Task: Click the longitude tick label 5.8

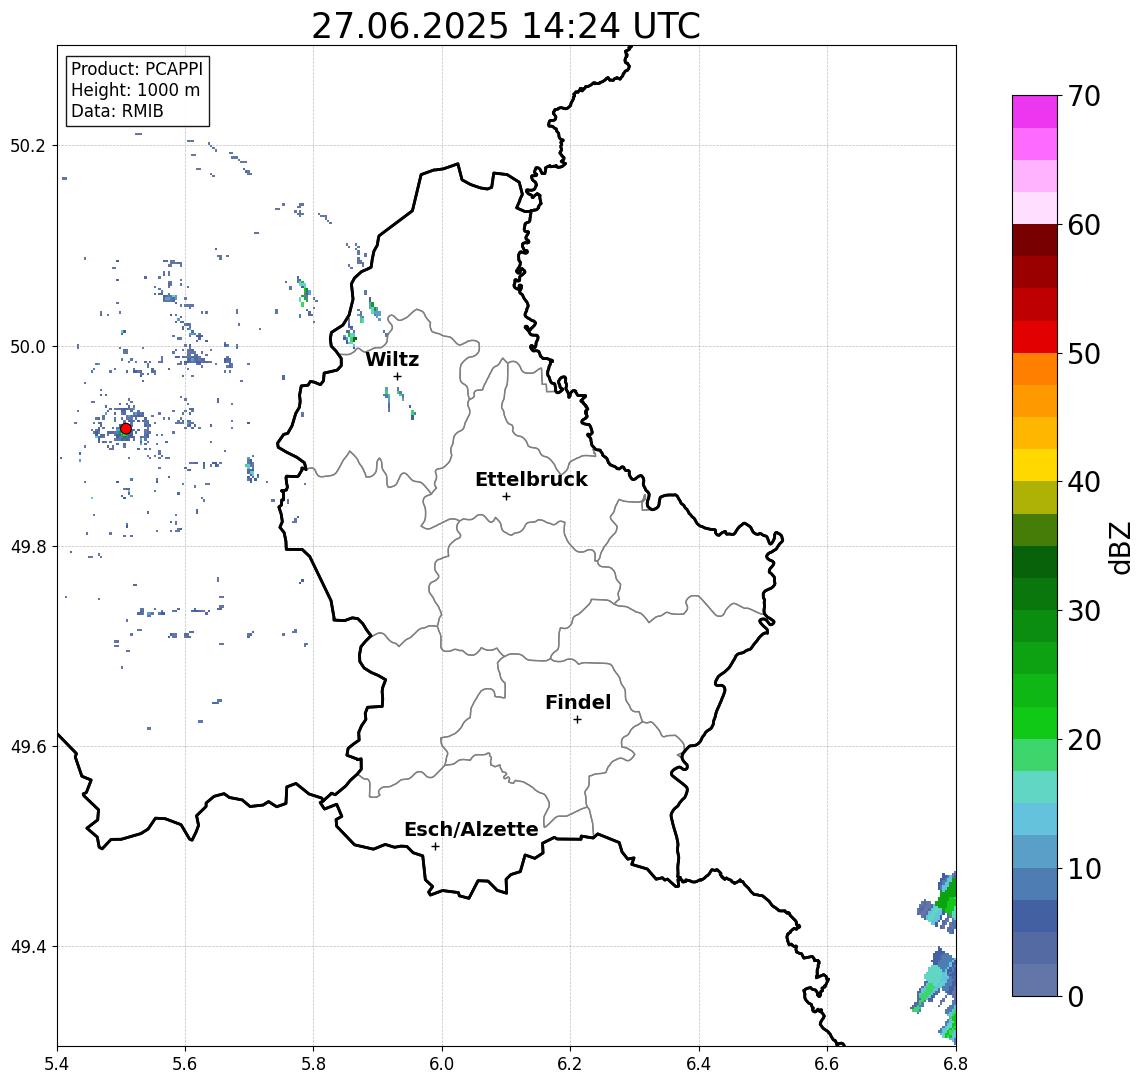Action: pyautogui.click(x=314, y=1064)
